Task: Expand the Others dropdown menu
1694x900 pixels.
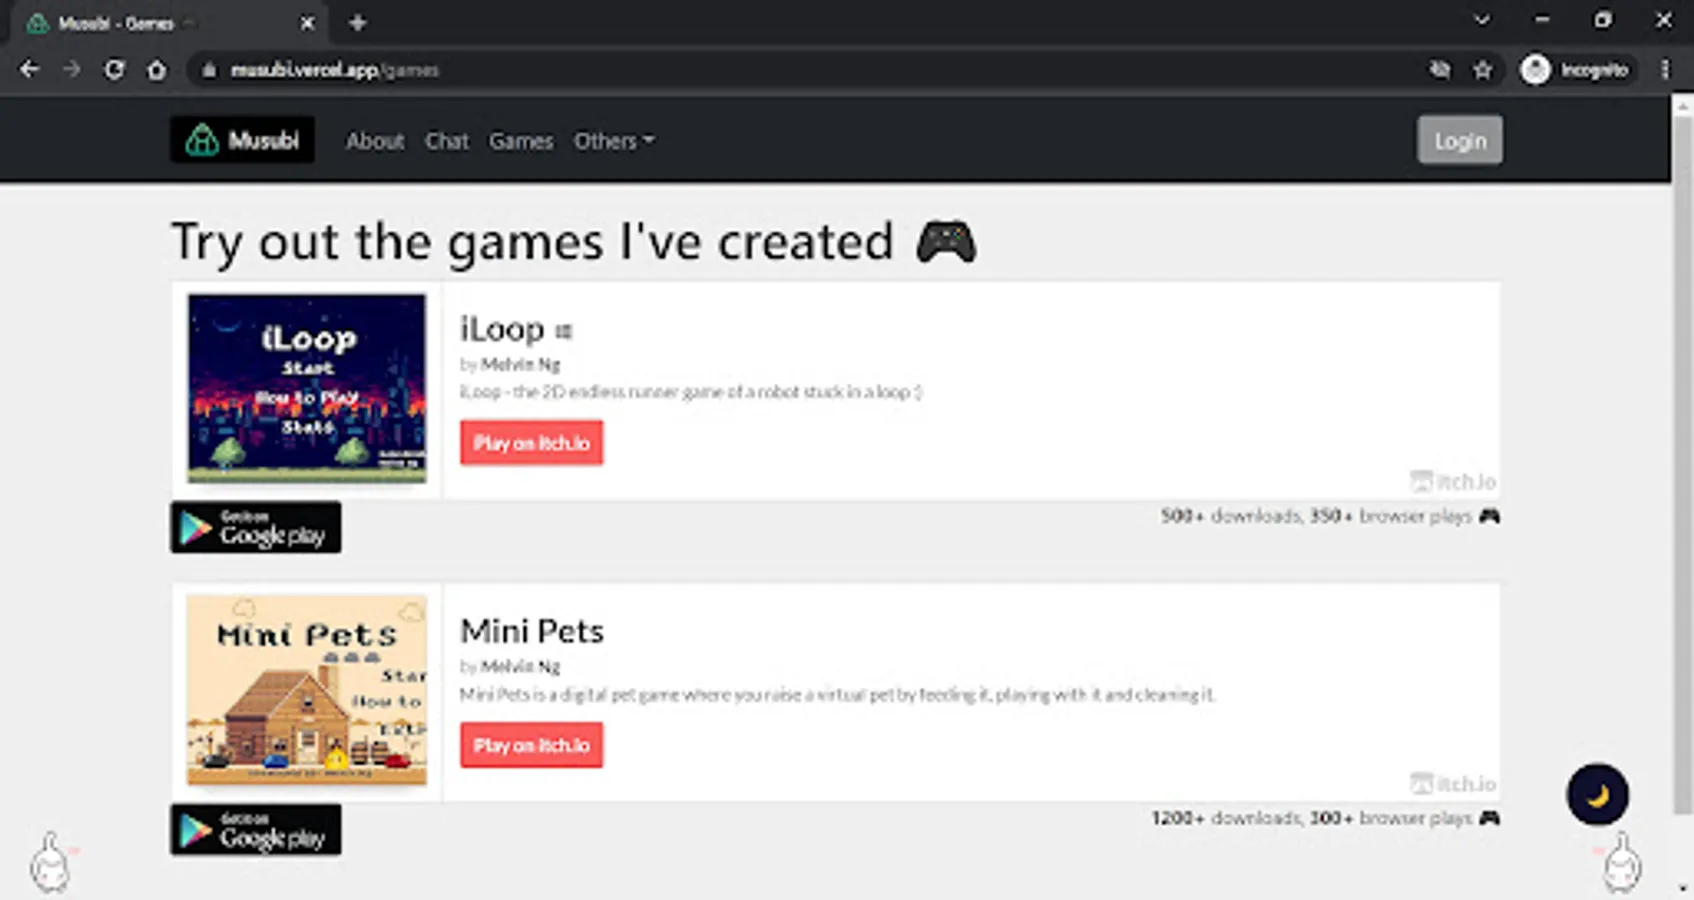Action: click(614, 141)
